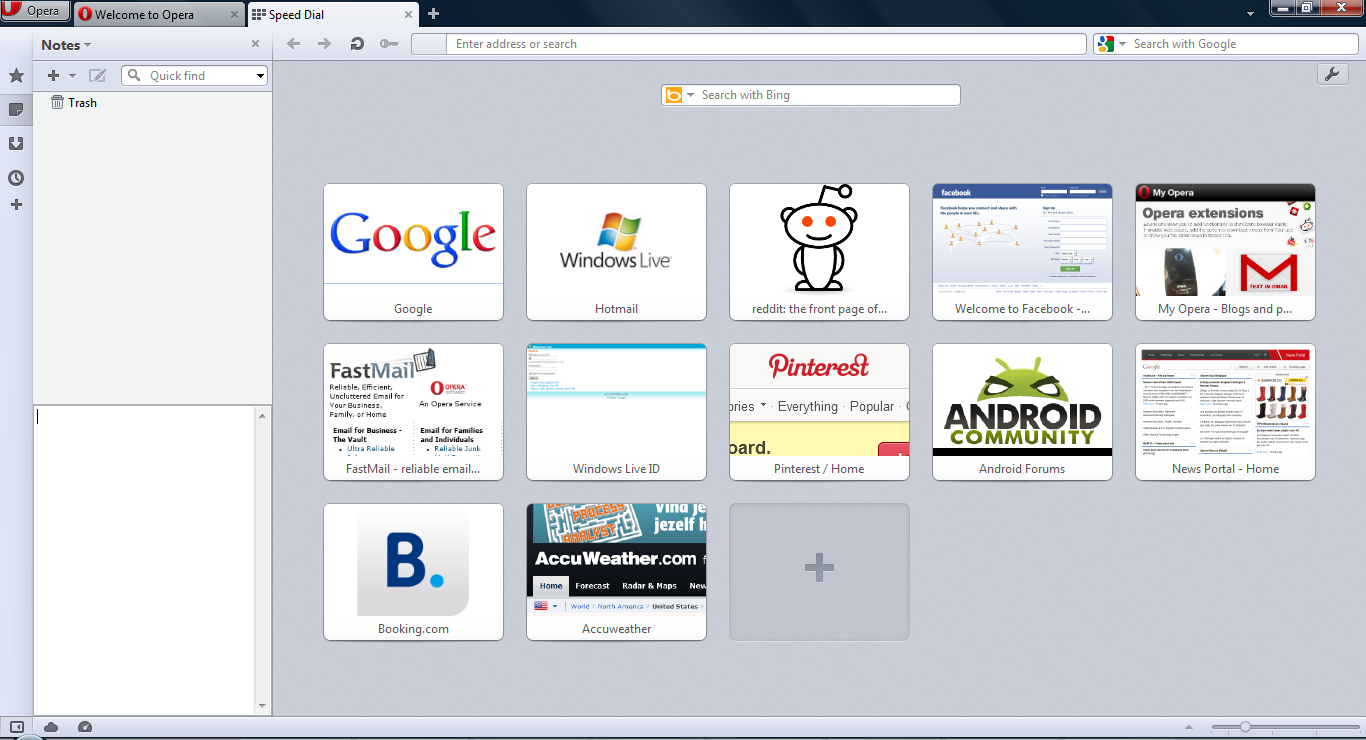This screenshot has width=1366, height=740.
Task: Open the password manager key icon
Action: point(389,44)
